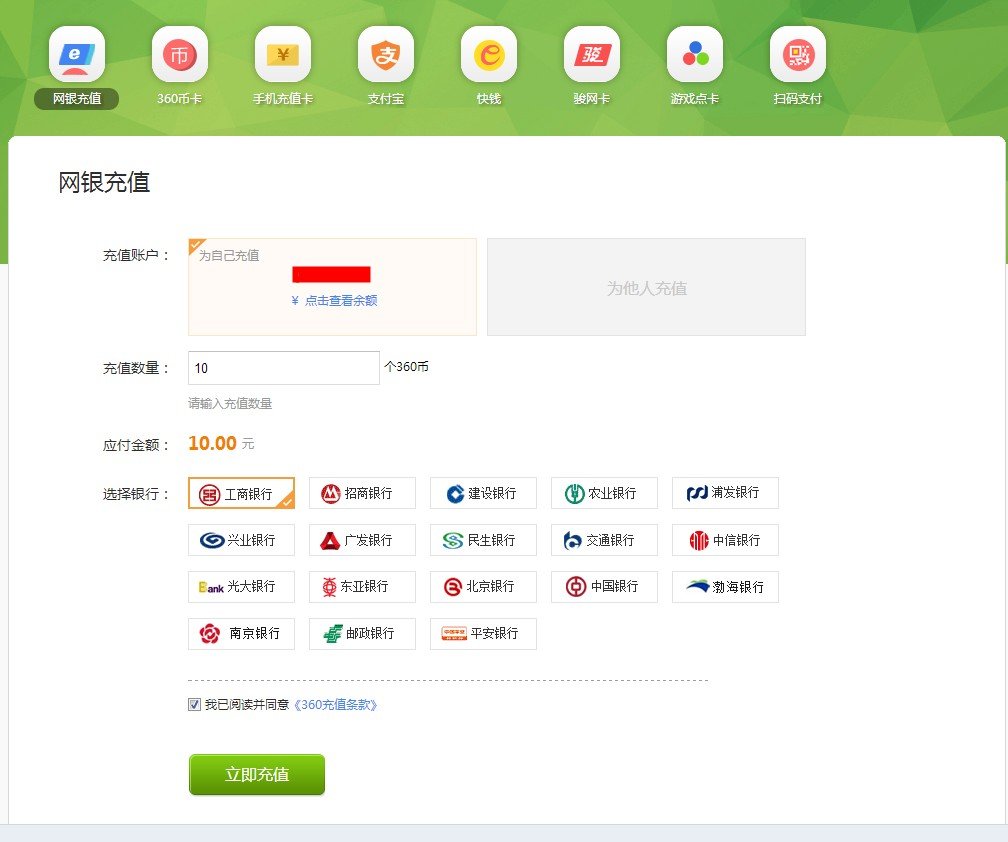The image size is (1008, 842).
Task: Switch to the 为他人充值 tab
Action: tap(646, 286)
